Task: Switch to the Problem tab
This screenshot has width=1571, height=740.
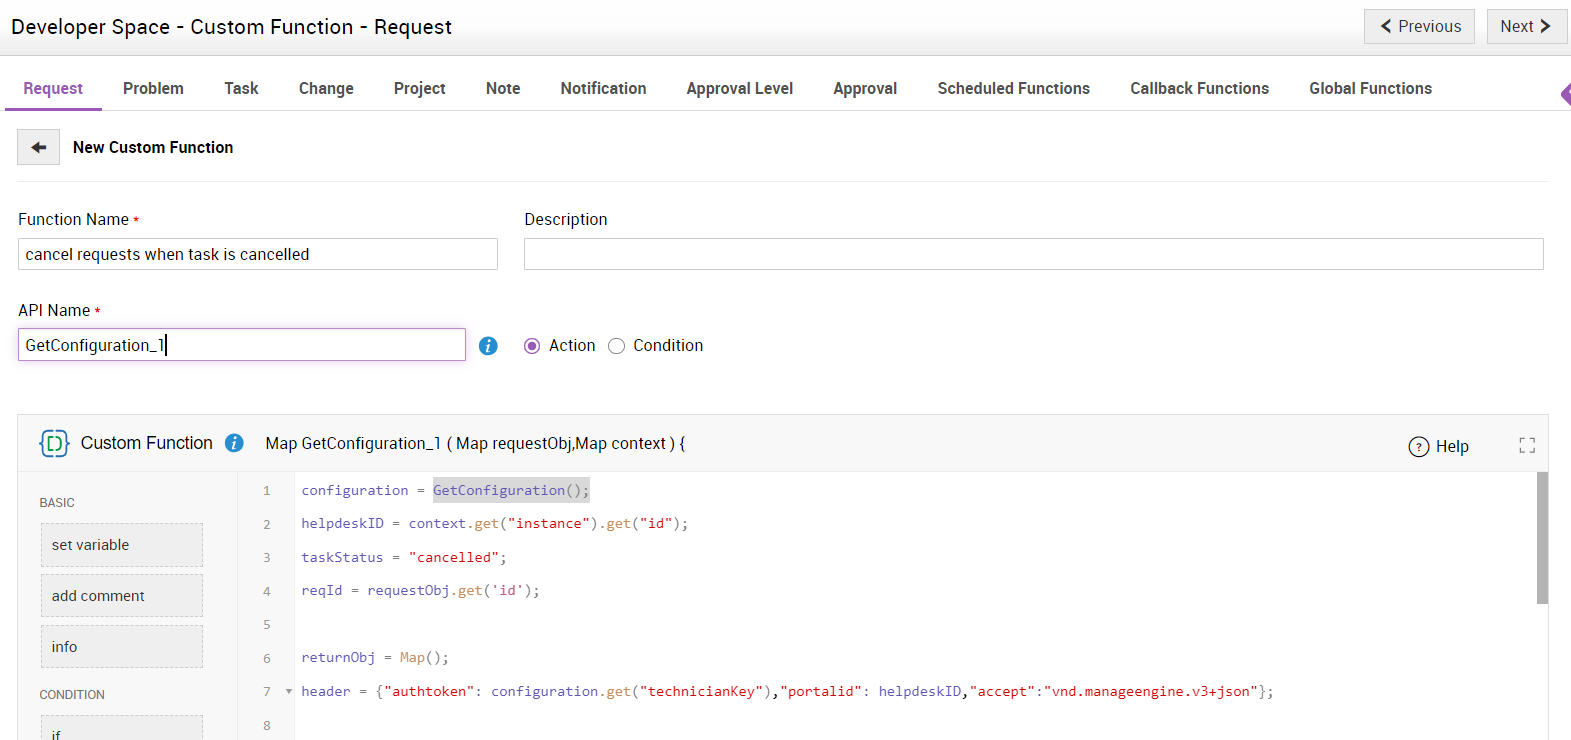Action: click(153, 89)
